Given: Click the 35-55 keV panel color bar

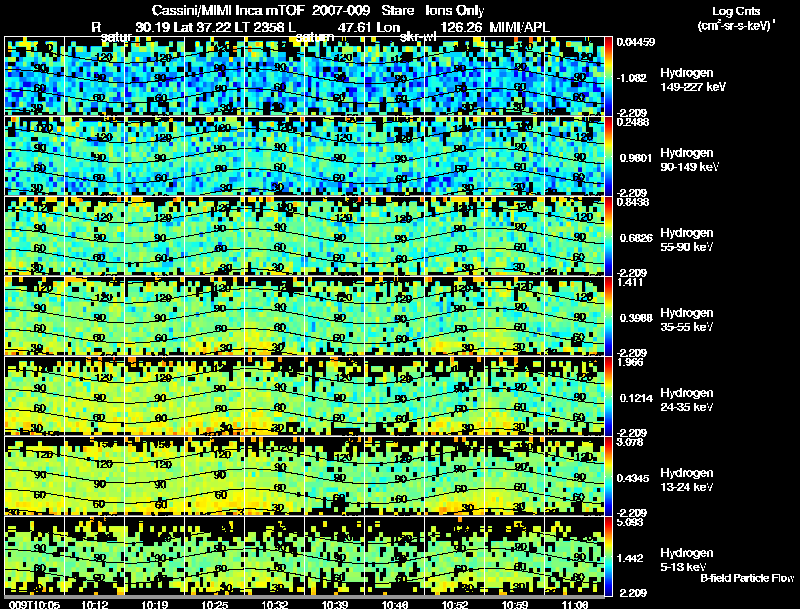Looking at the screenshot, I should 608,316.
